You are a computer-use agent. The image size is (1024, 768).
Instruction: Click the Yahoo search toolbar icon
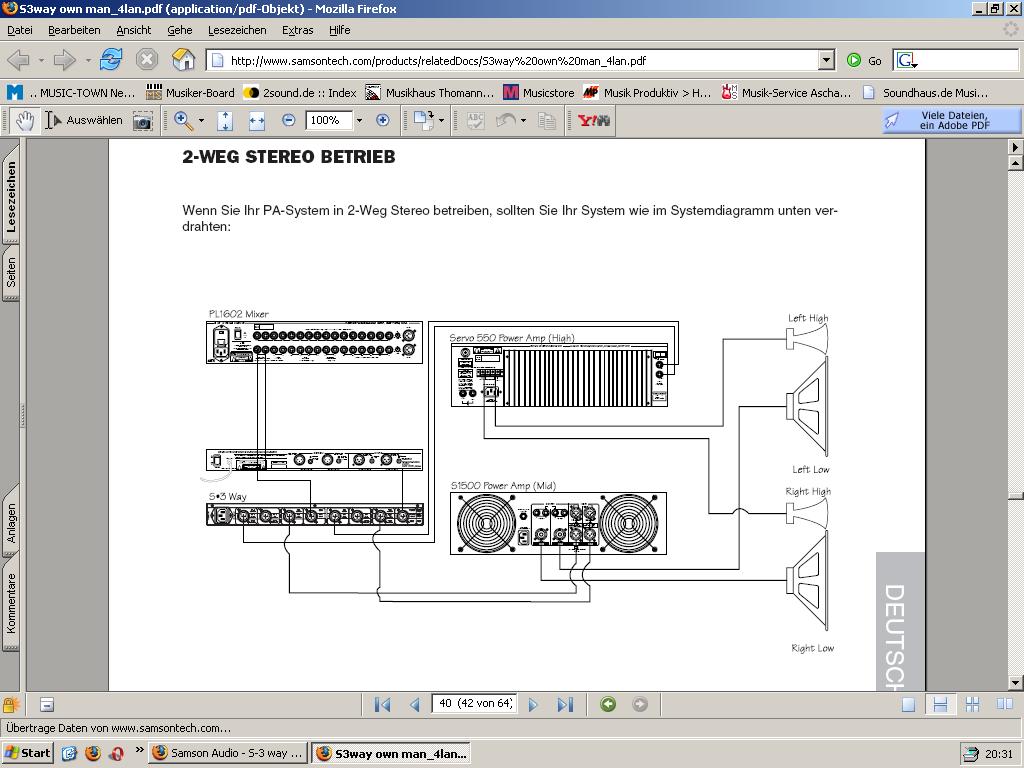point(594,120)
